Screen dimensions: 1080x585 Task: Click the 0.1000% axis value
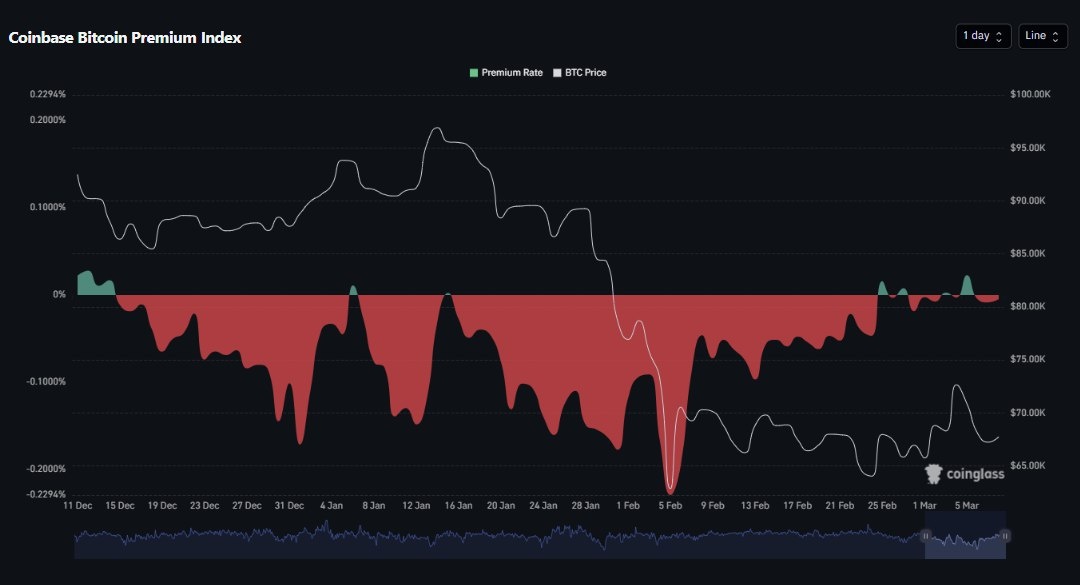(48, 207)
